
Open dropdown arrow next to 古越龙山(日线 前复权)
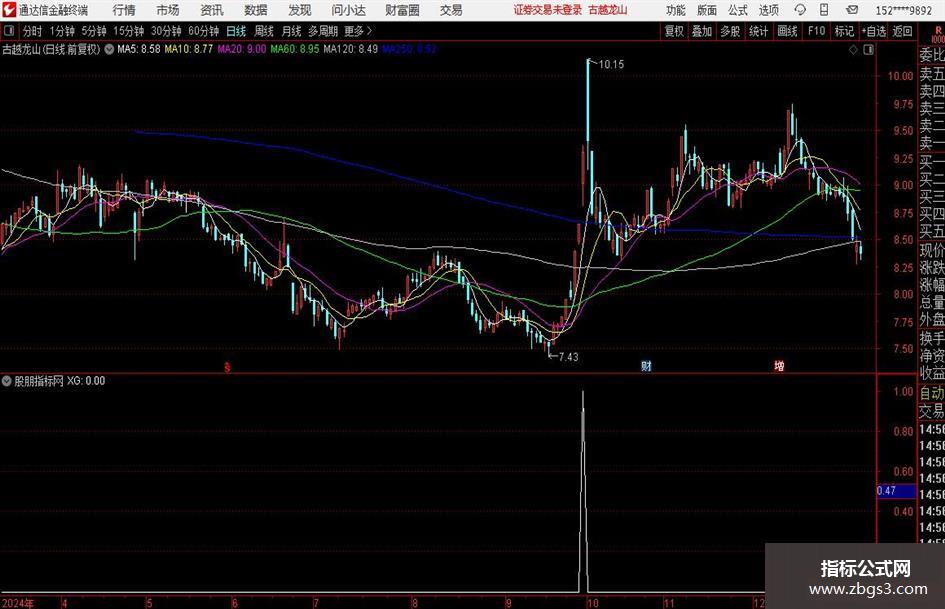point(109,49)
